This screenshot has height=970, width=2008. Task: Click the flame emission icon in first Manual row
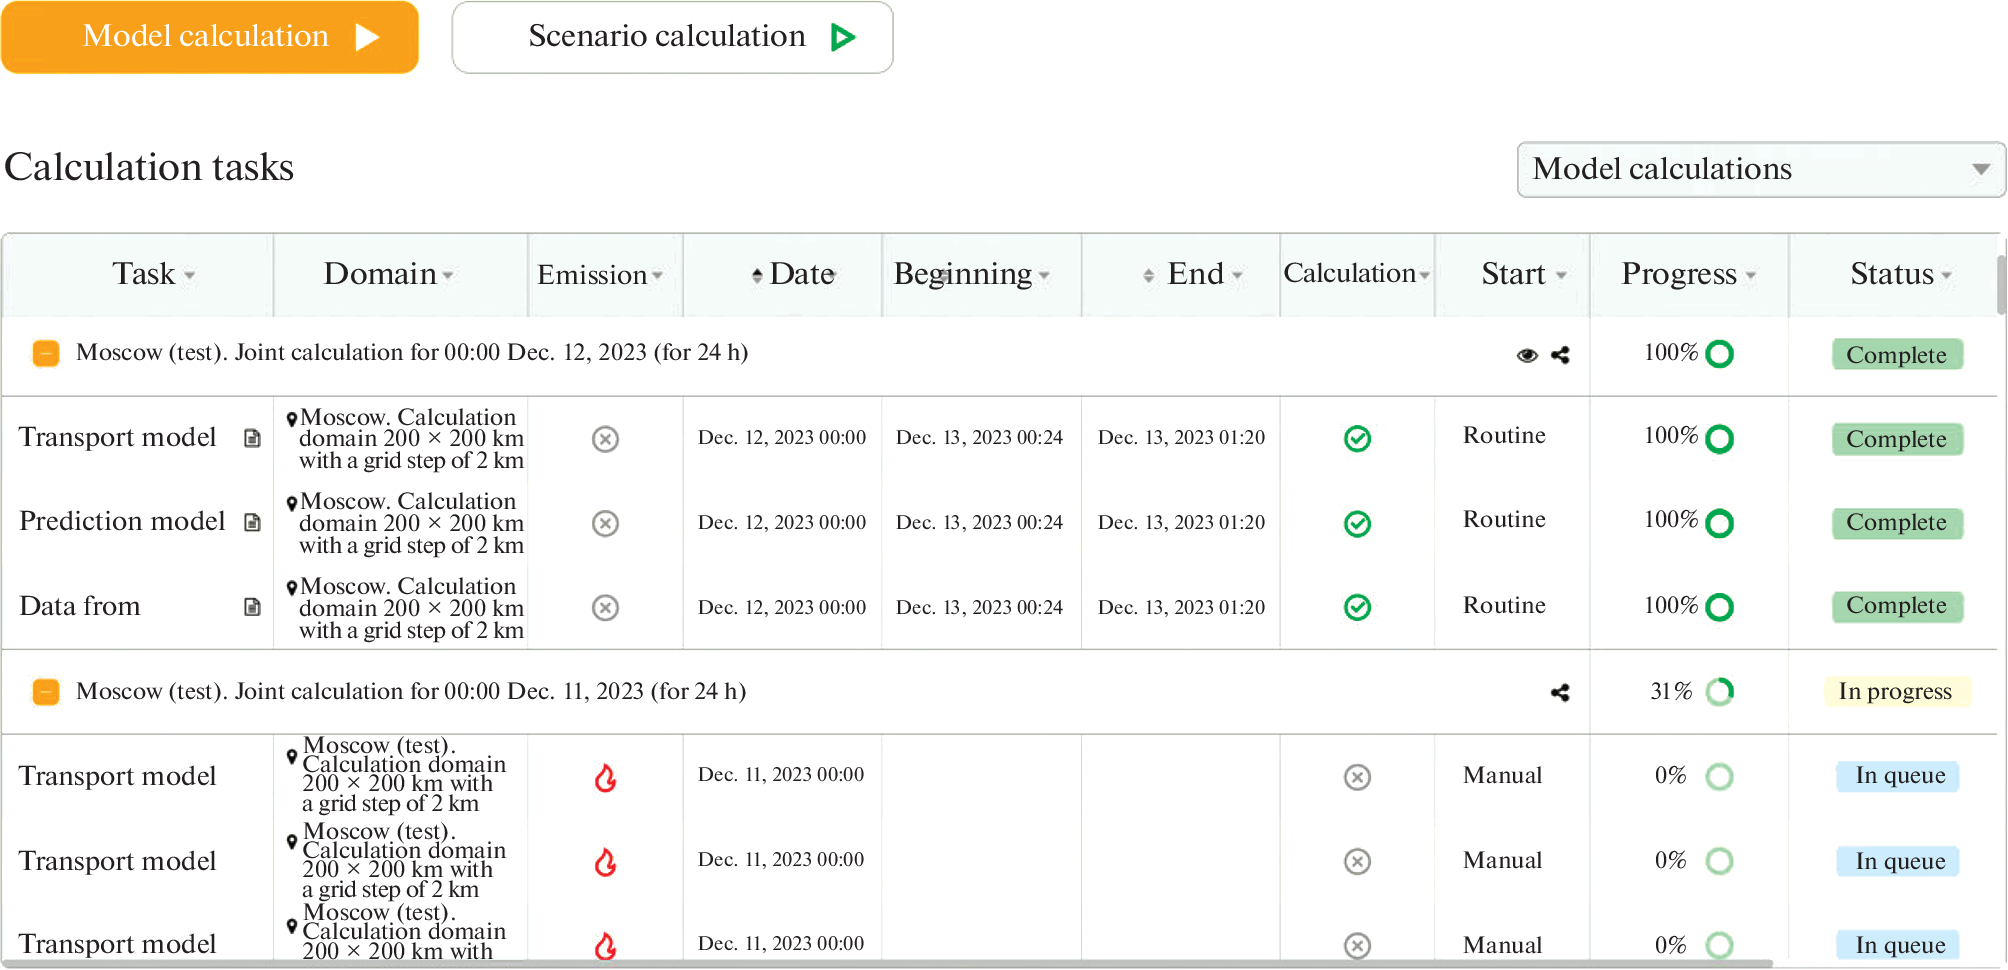(605, 777)
